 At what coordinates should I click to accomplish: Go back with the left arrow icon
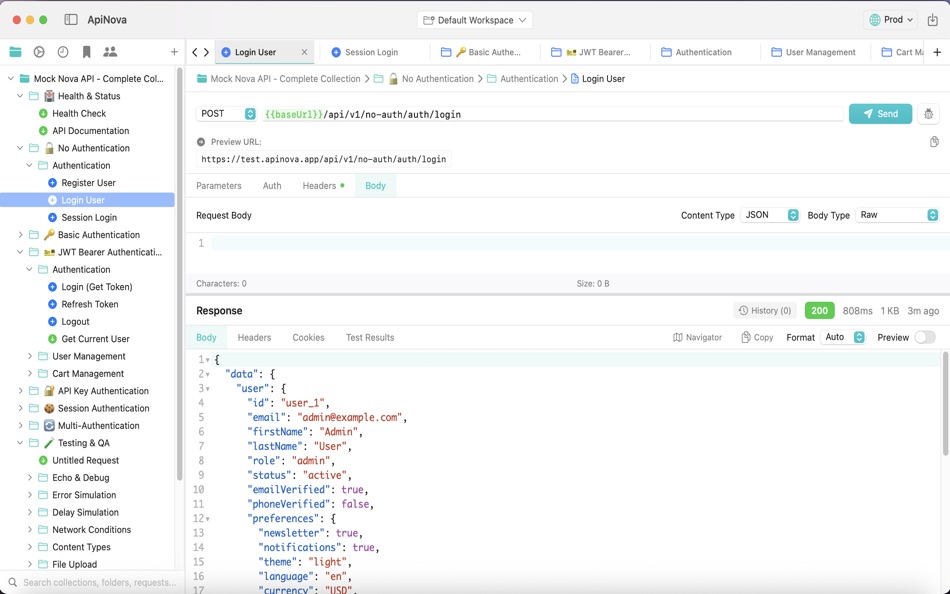(194, 52)
